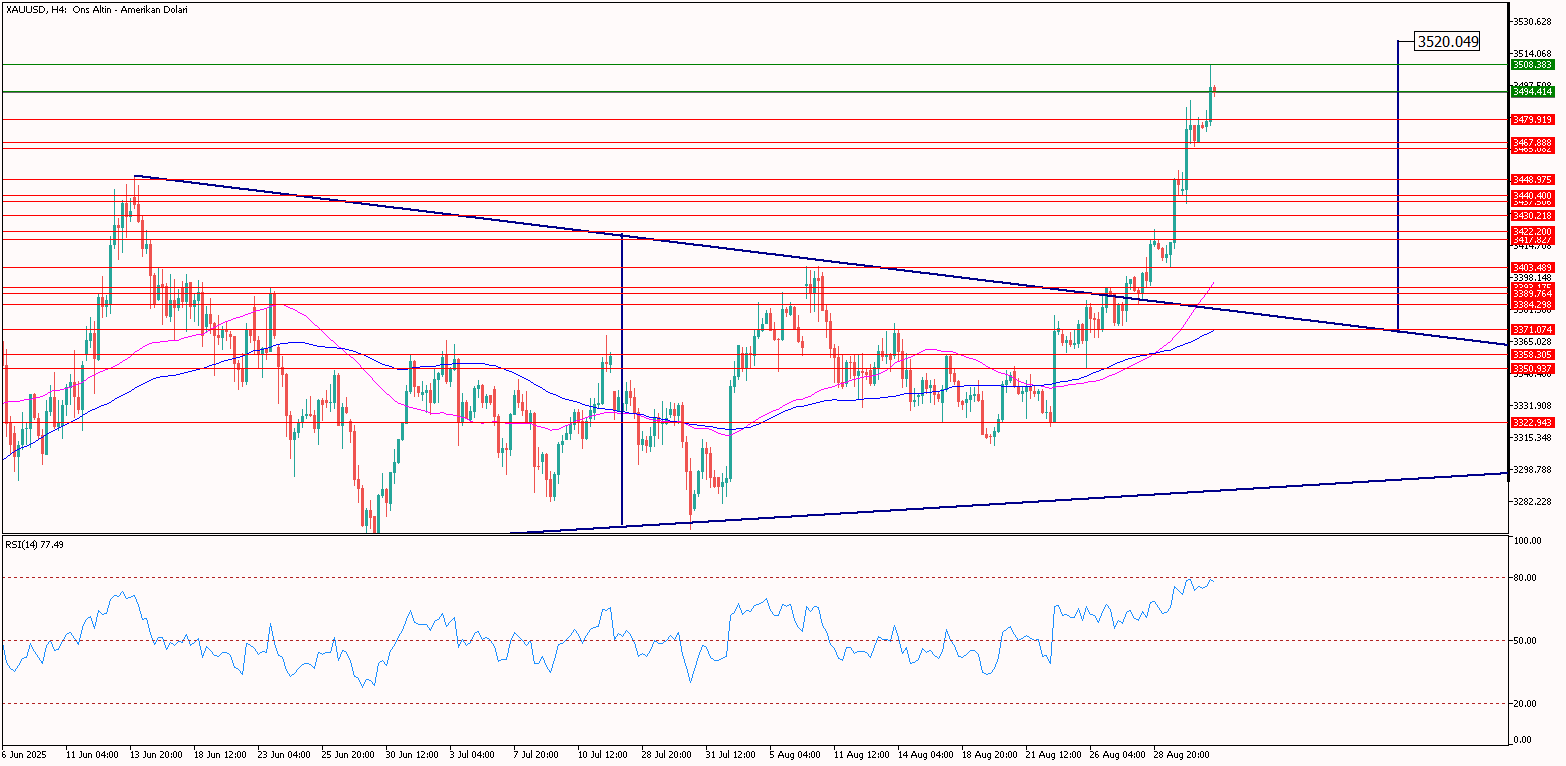This screenshot has width=1566, height=766.
Task: Select the red horizontal line at 3322.943
Action: click(x=755, y=422)
